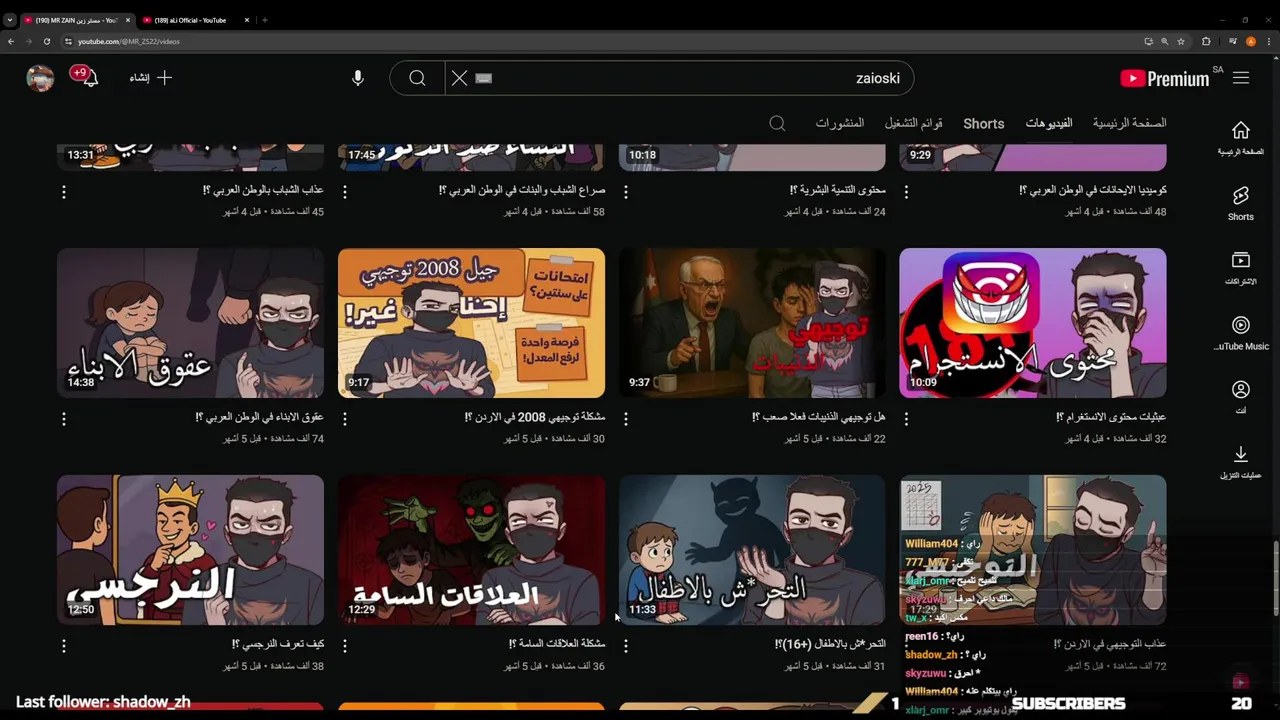Open YouTube Music in the sidebar

1241,333
